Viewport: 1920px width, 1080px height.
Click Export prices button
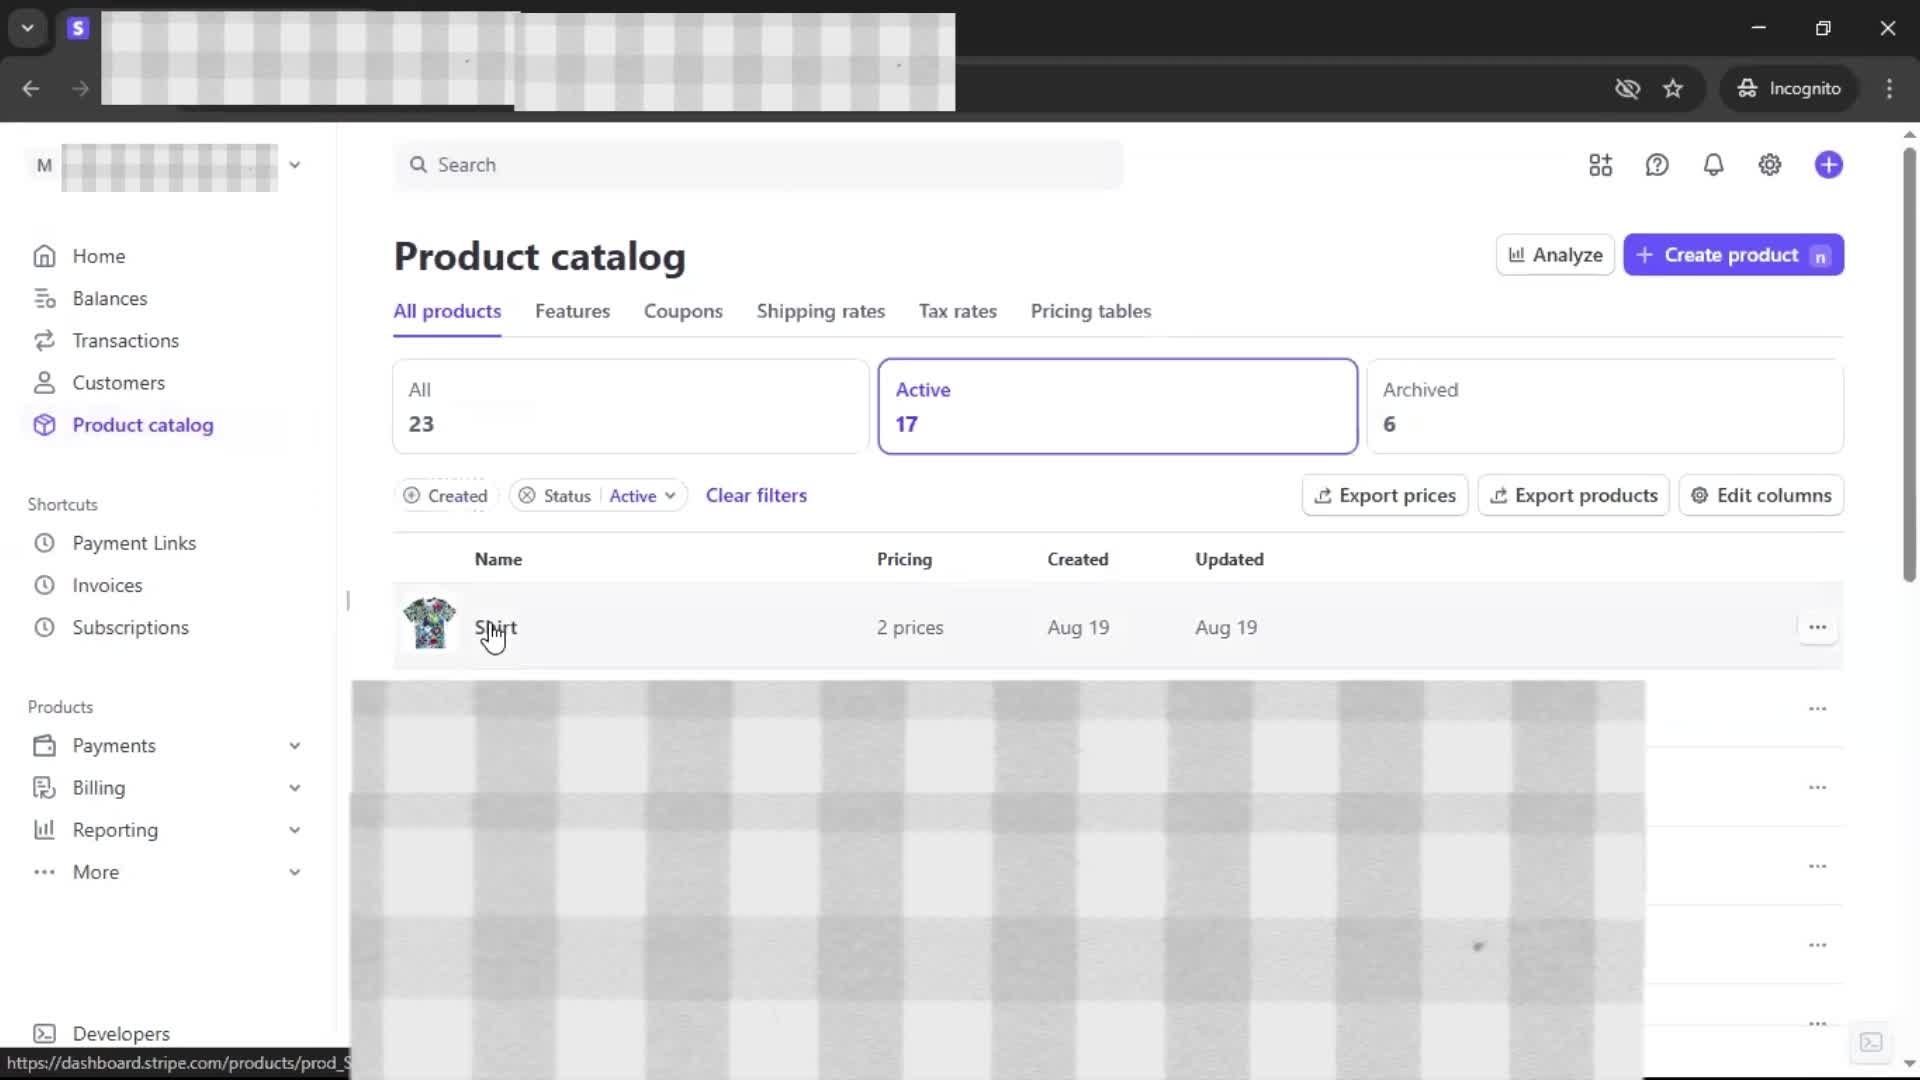click(1384, 495)
